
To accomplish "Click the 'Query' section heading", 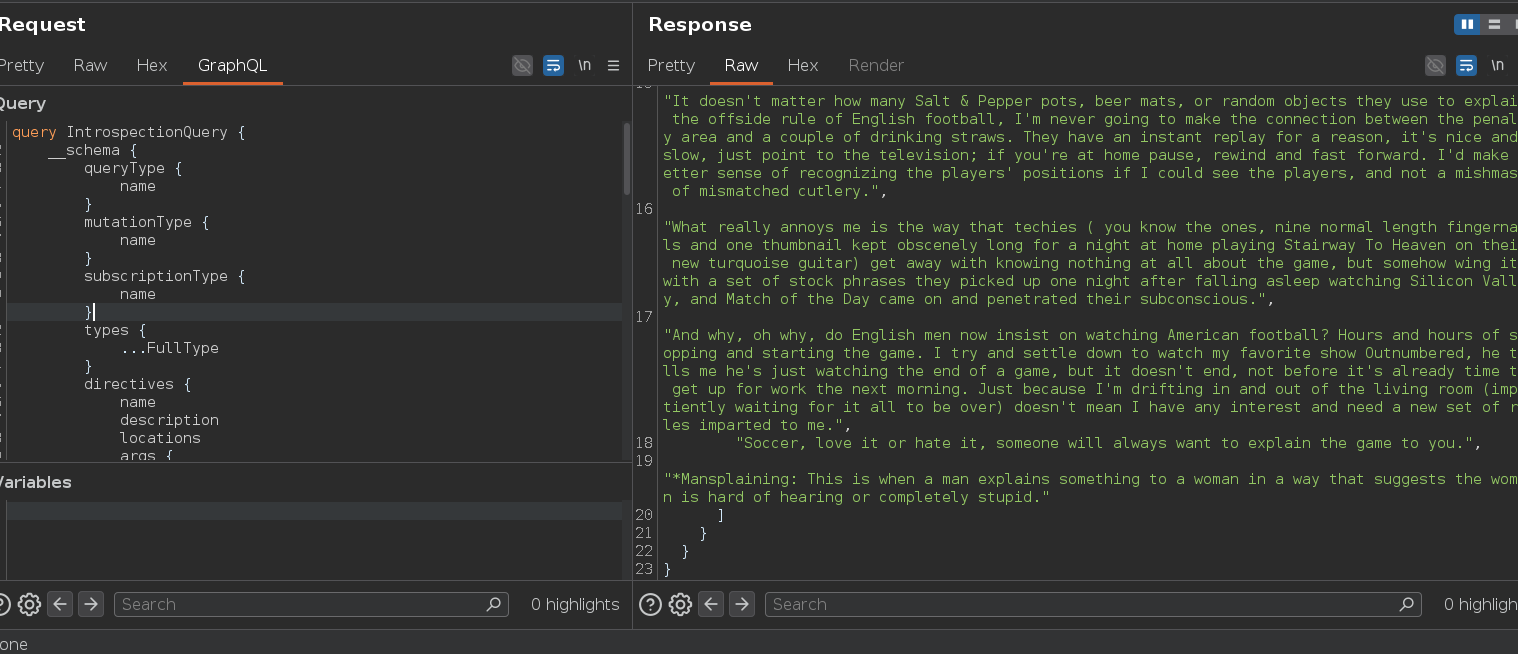I will [x=22, y=103].
